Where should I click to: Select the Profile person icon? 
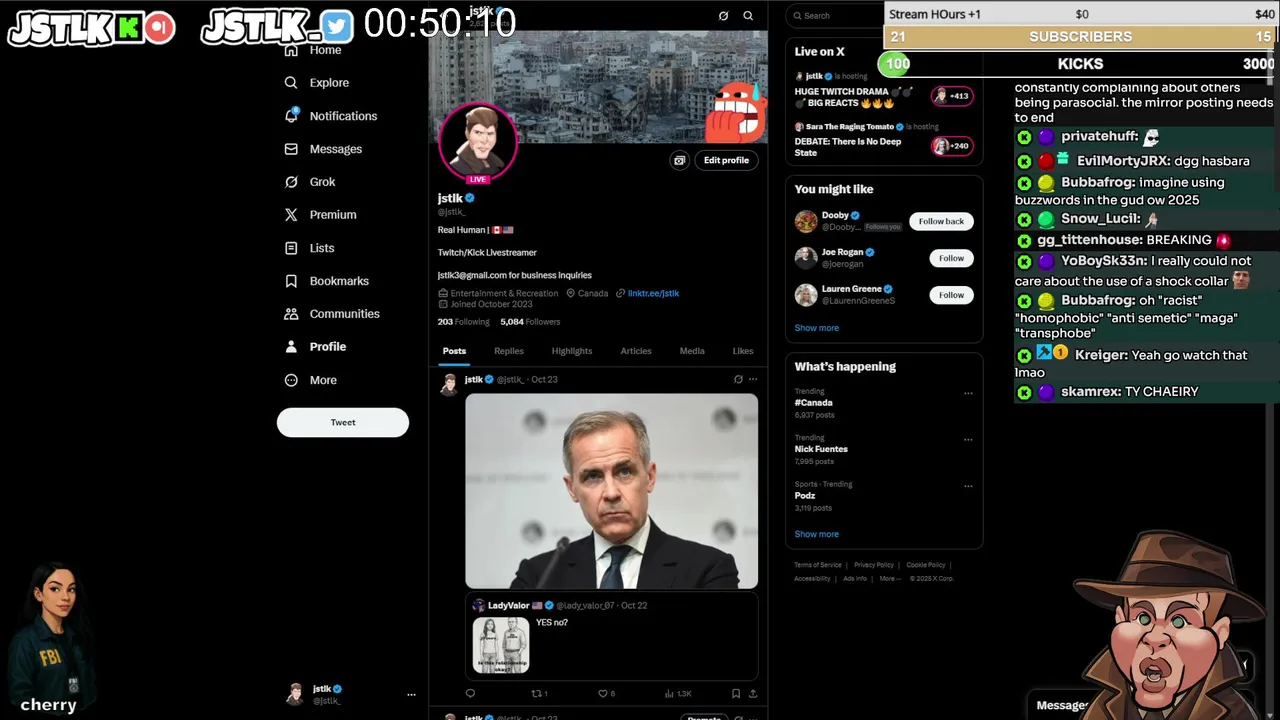291,347
